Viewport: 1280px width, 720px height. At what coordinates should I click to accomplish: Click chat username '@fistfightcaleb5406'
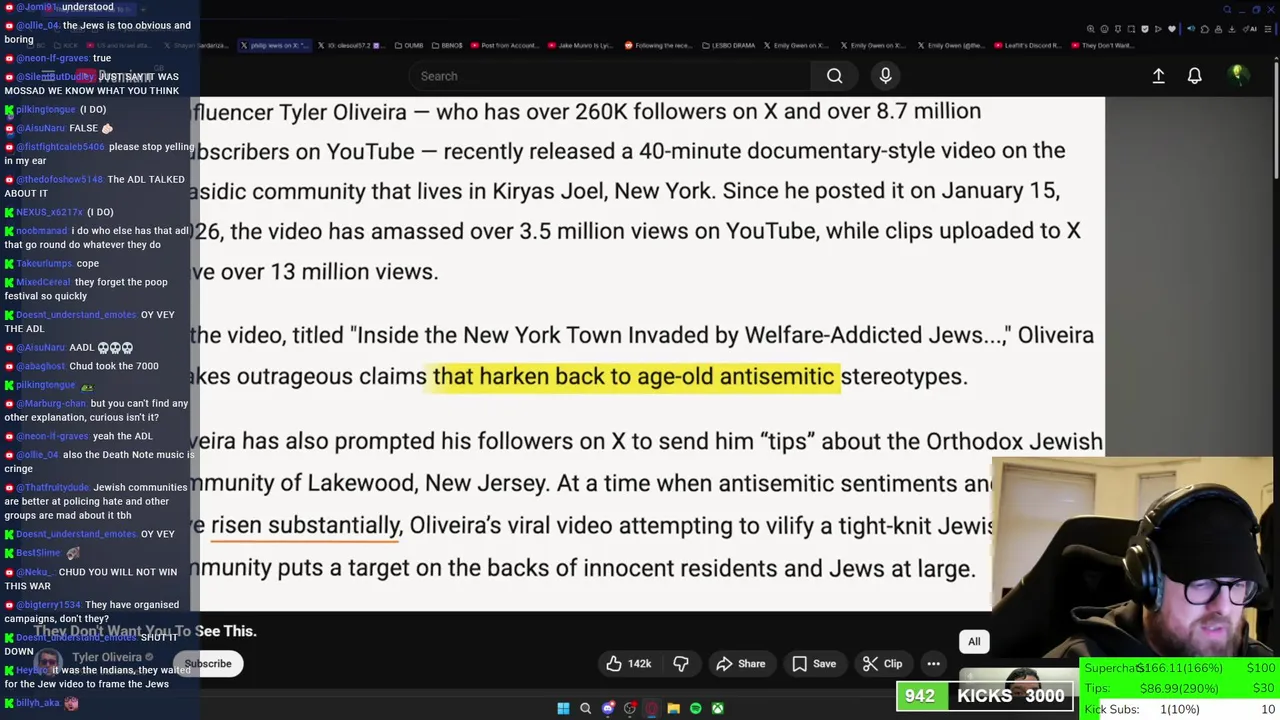[60, 147]
